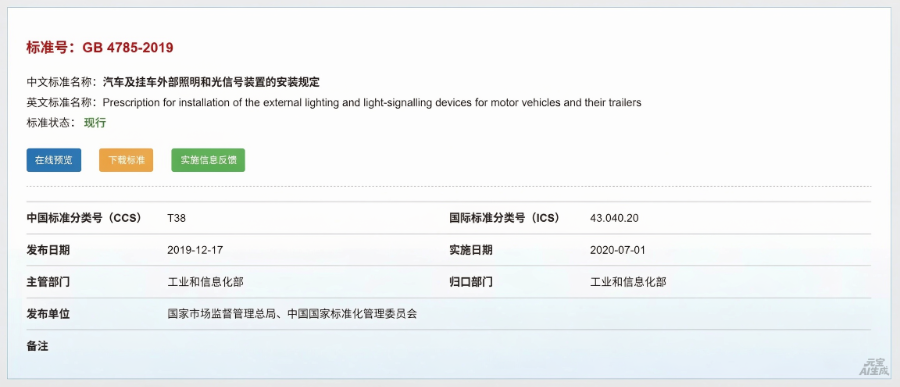Click the 实施日期 label
The image size is (900, 387).
471,250
